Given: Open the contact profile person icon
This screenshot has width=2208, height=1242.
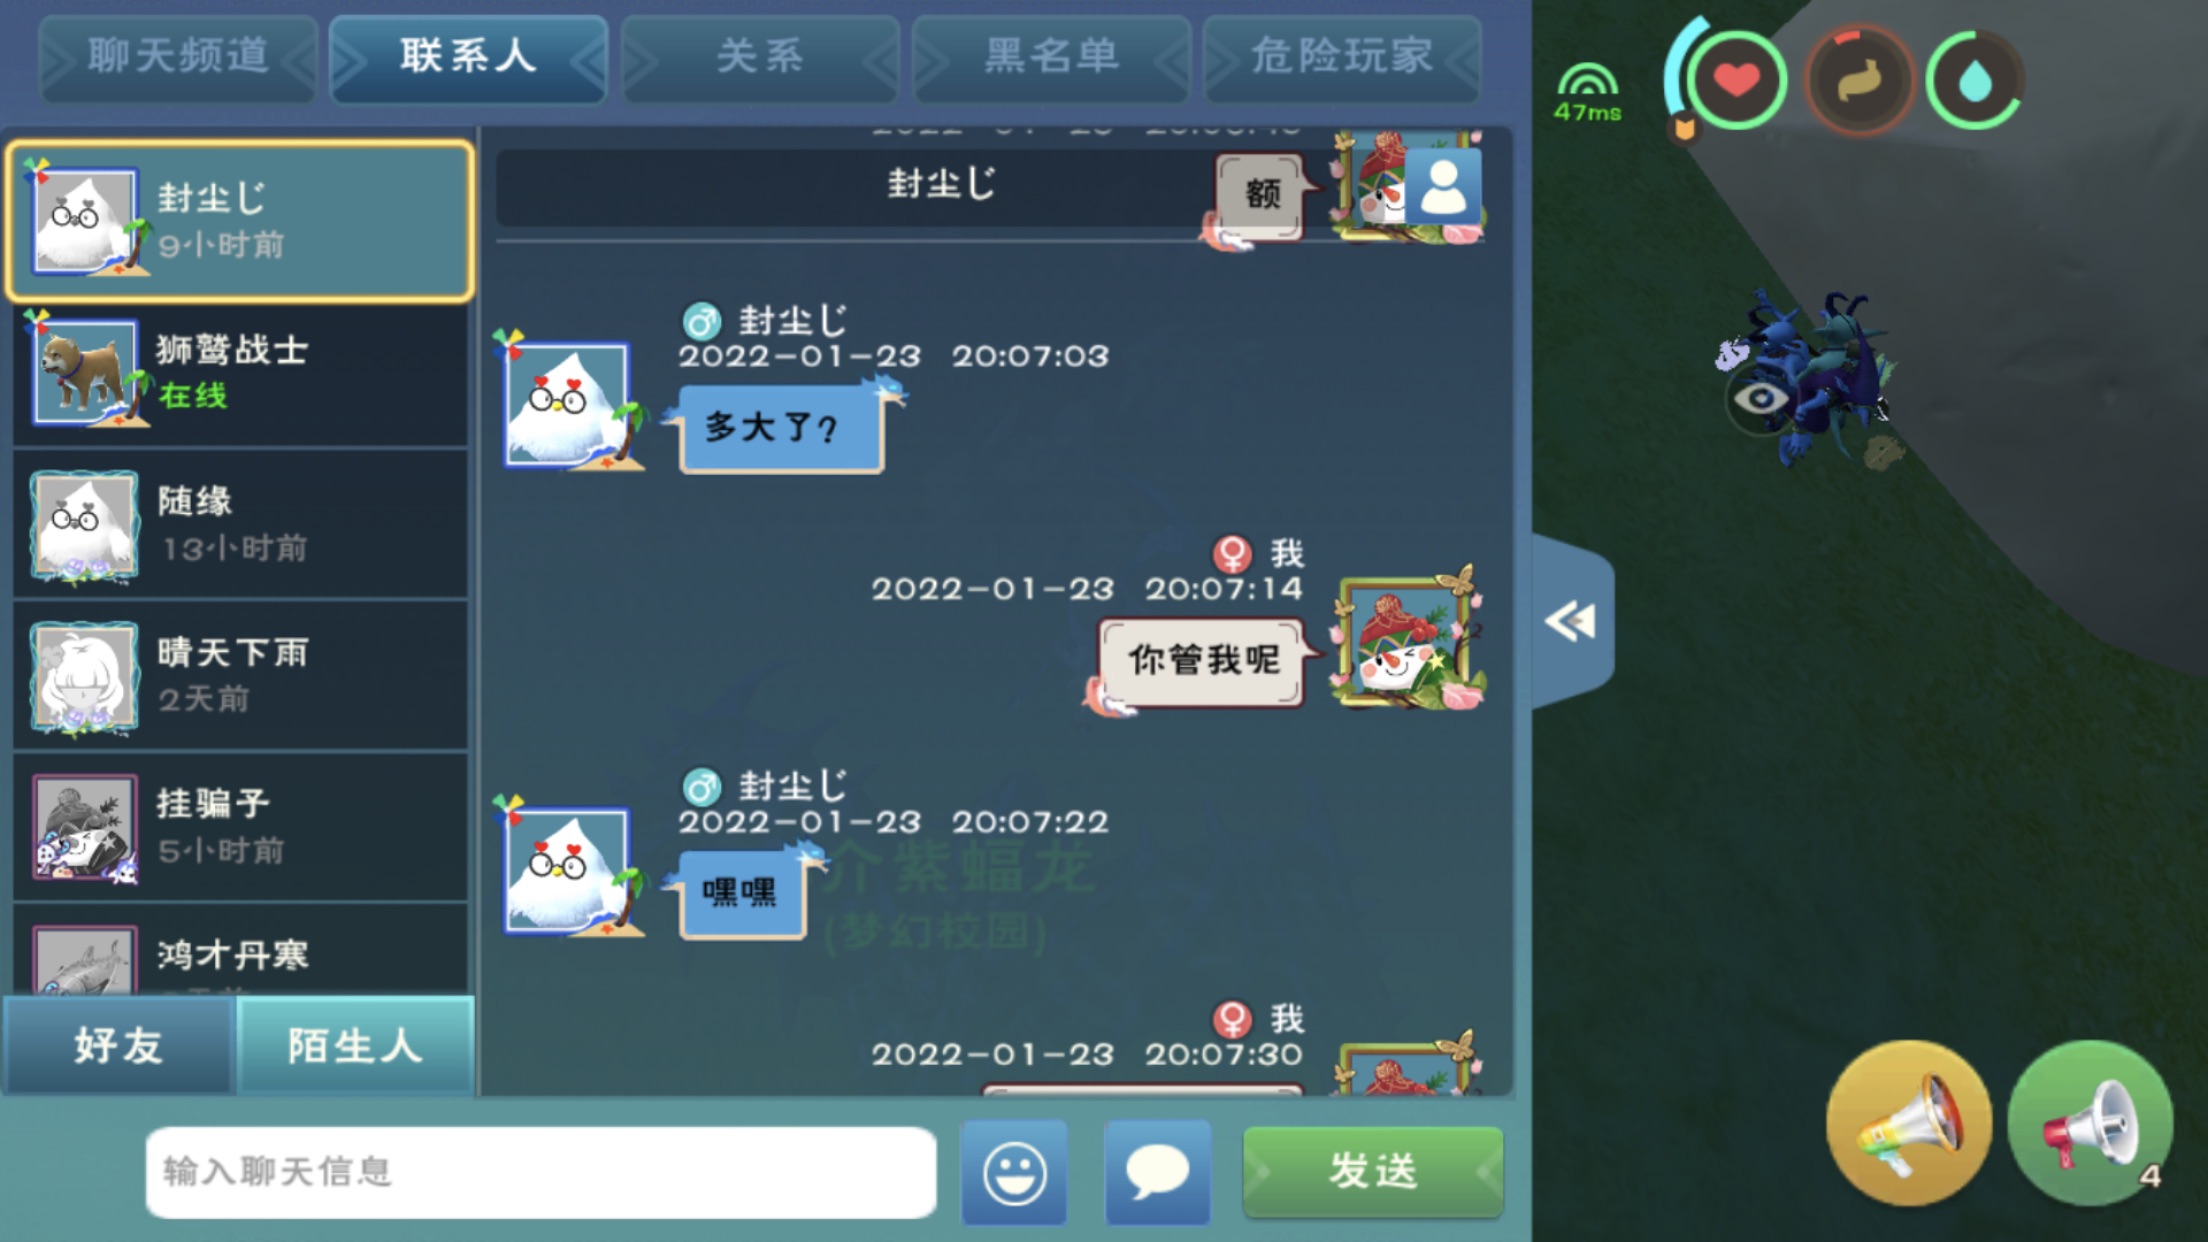Looking at the screenshot, I should [1442, 186].
